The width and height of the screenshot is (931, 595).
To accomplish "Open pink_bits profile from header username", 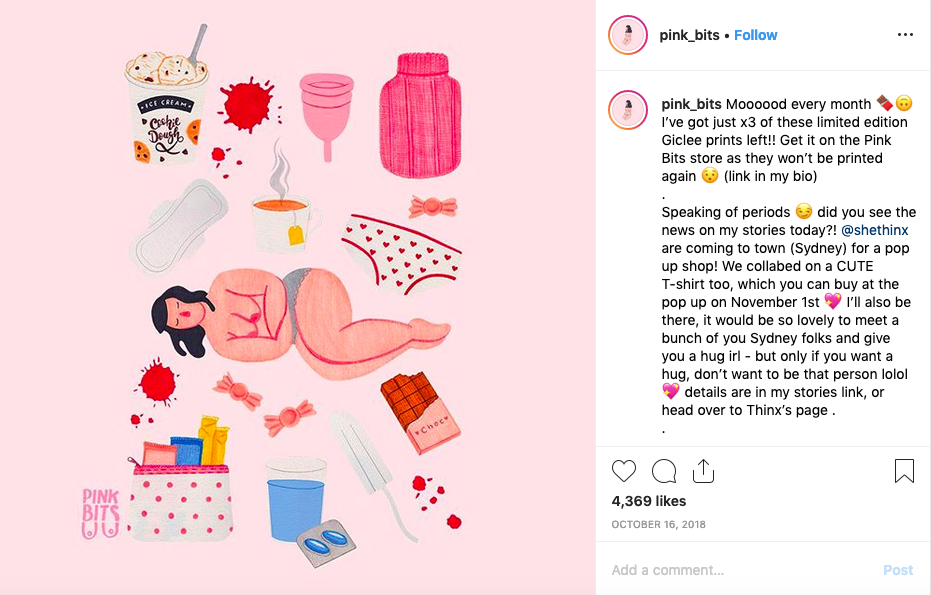I will [x=689, y=35].
